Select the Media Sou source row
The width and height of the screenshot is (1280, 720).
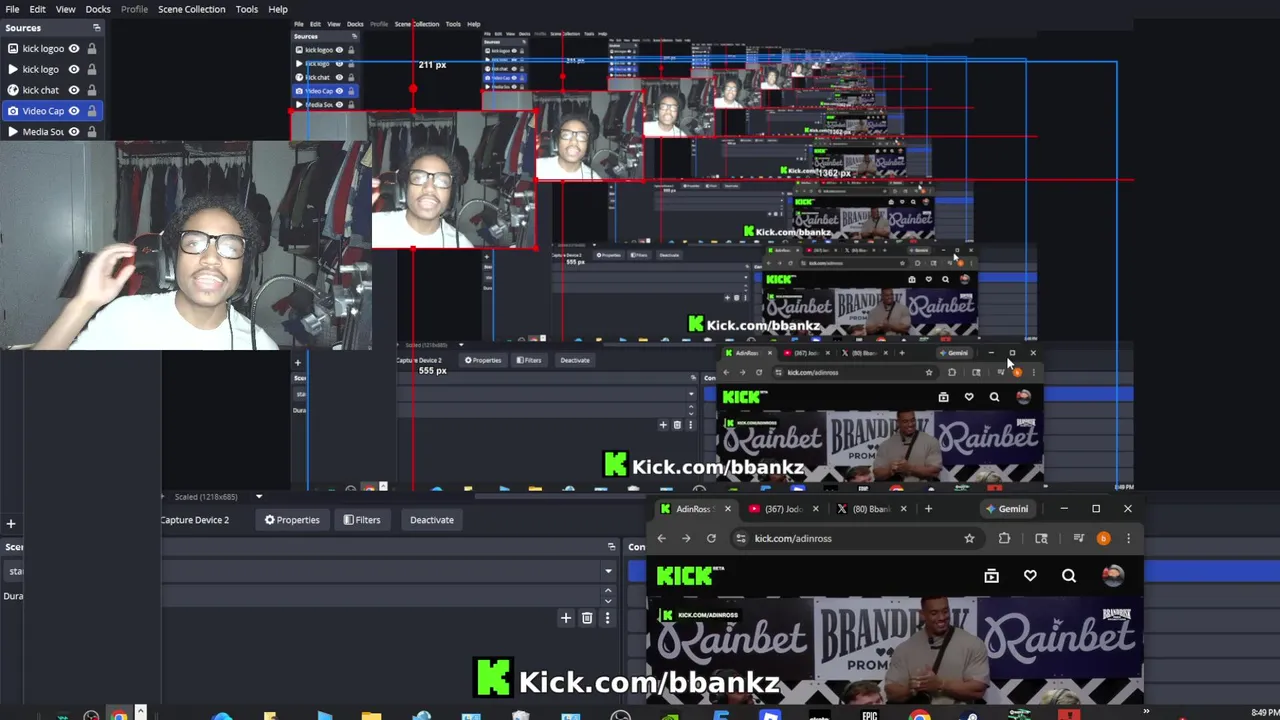pyautogui.click(x=52, y=132)
